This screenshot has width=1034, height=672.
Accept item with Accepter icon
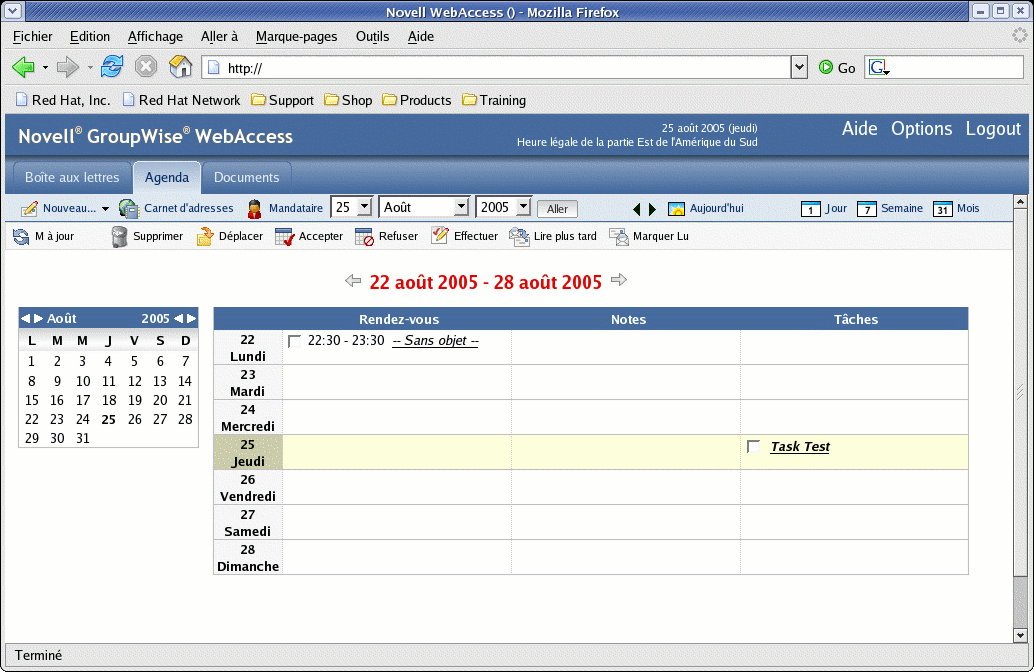(x=285, y=236)
